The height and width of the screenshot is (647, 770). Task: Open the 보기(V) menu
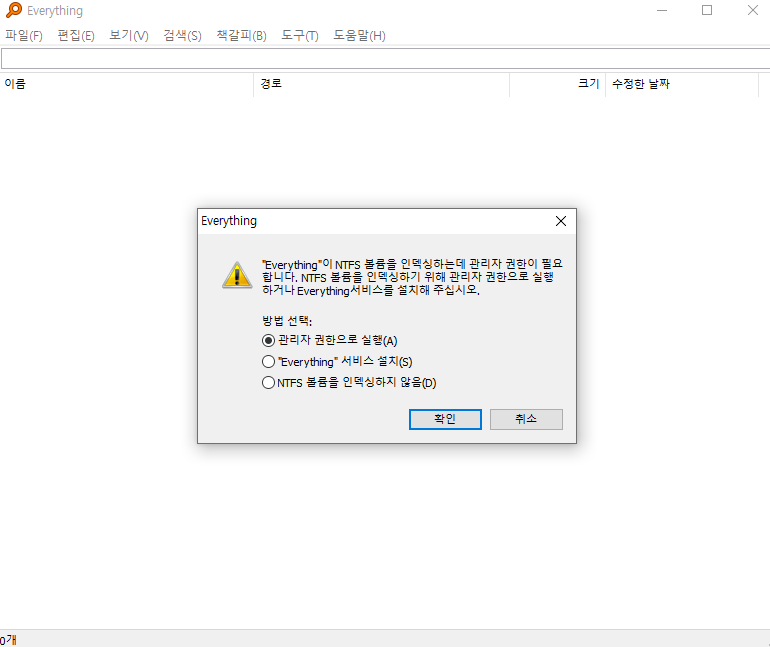(x=129, y=35)
